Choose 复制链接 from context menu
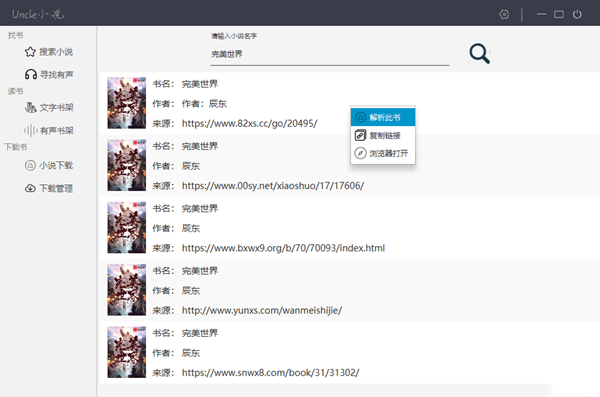This screenshot has height=397, width=600. pos(383,135)
